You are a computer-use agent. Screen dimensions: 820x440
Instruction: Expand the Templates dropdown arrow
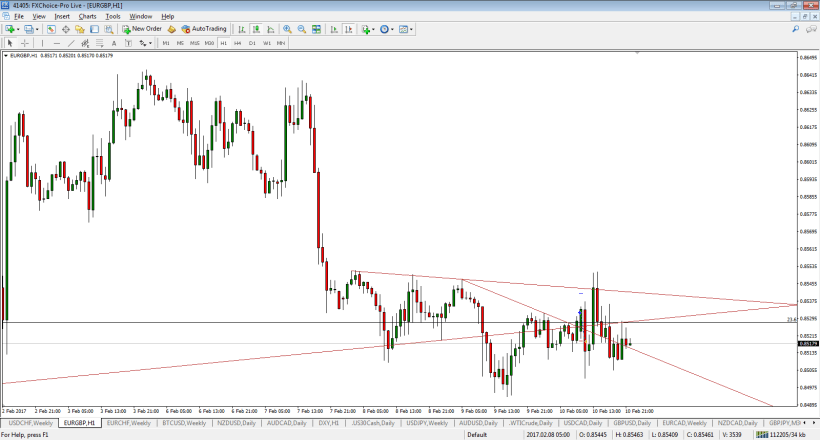412,29
